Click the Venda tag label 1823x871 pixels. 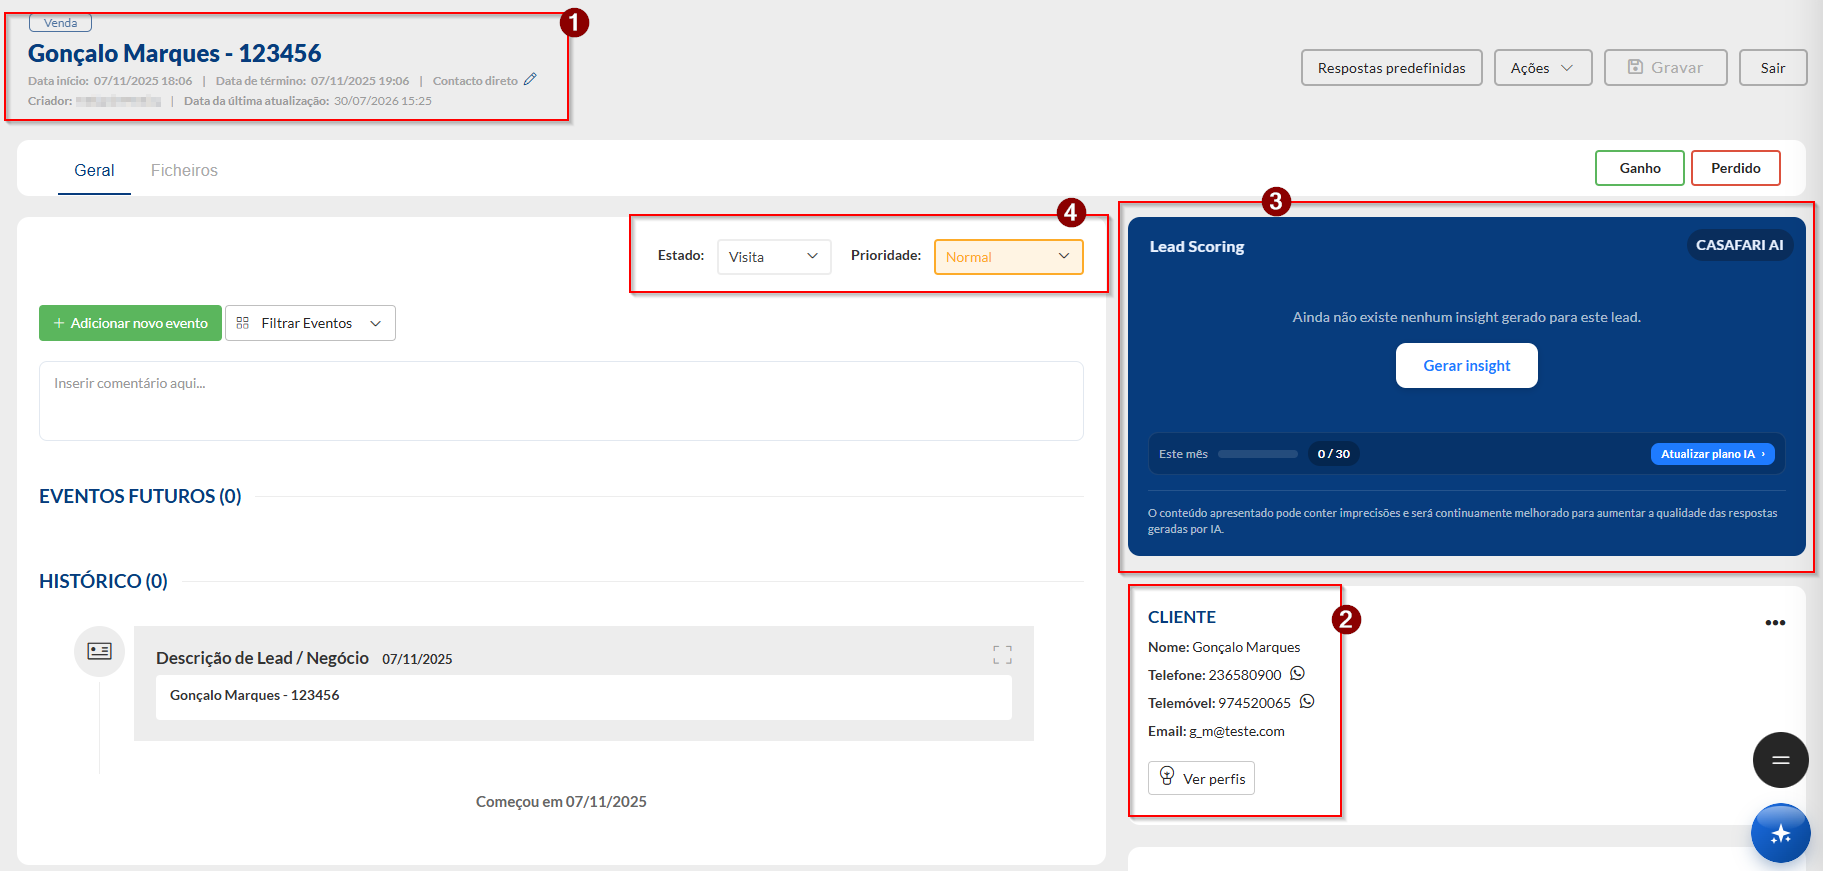tap(60, 22)
